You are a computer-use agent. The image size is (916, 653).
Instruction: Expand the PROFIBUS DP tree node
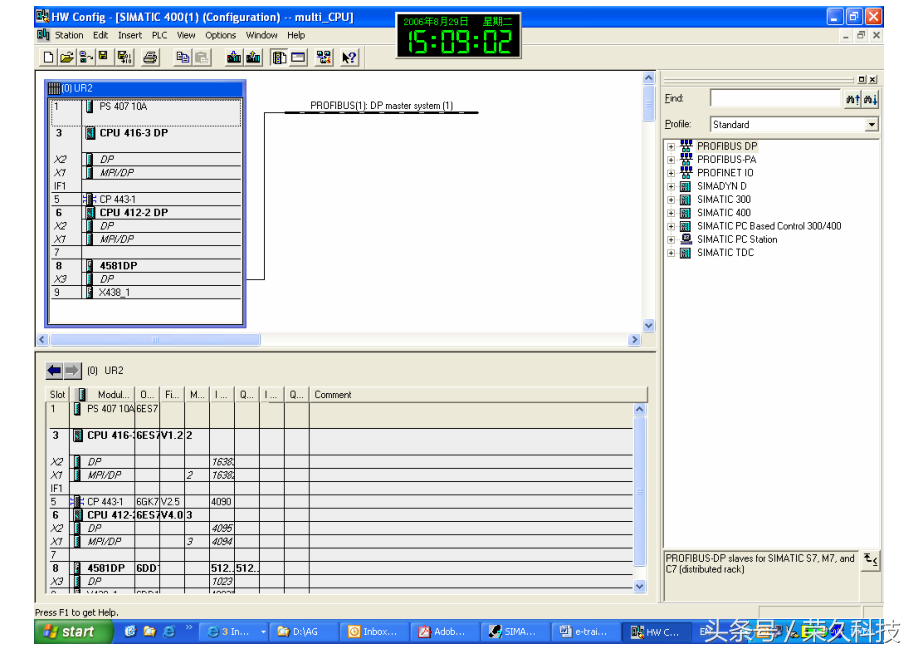(671, 147)
